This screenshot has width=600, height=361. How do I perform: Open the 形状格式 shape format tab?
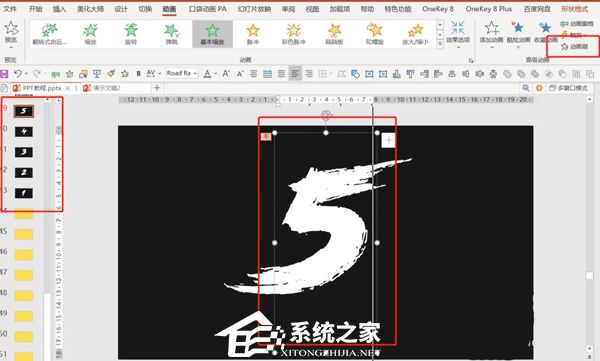(574, 8)
